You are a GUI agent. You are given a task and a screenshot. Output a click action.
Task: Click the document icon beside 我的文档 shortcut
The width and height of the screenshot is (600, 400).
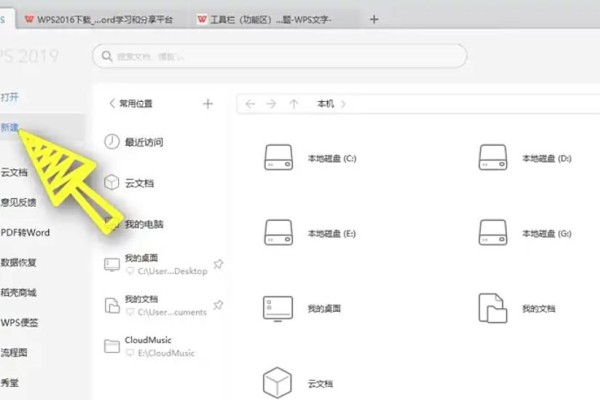coord(112,305)
